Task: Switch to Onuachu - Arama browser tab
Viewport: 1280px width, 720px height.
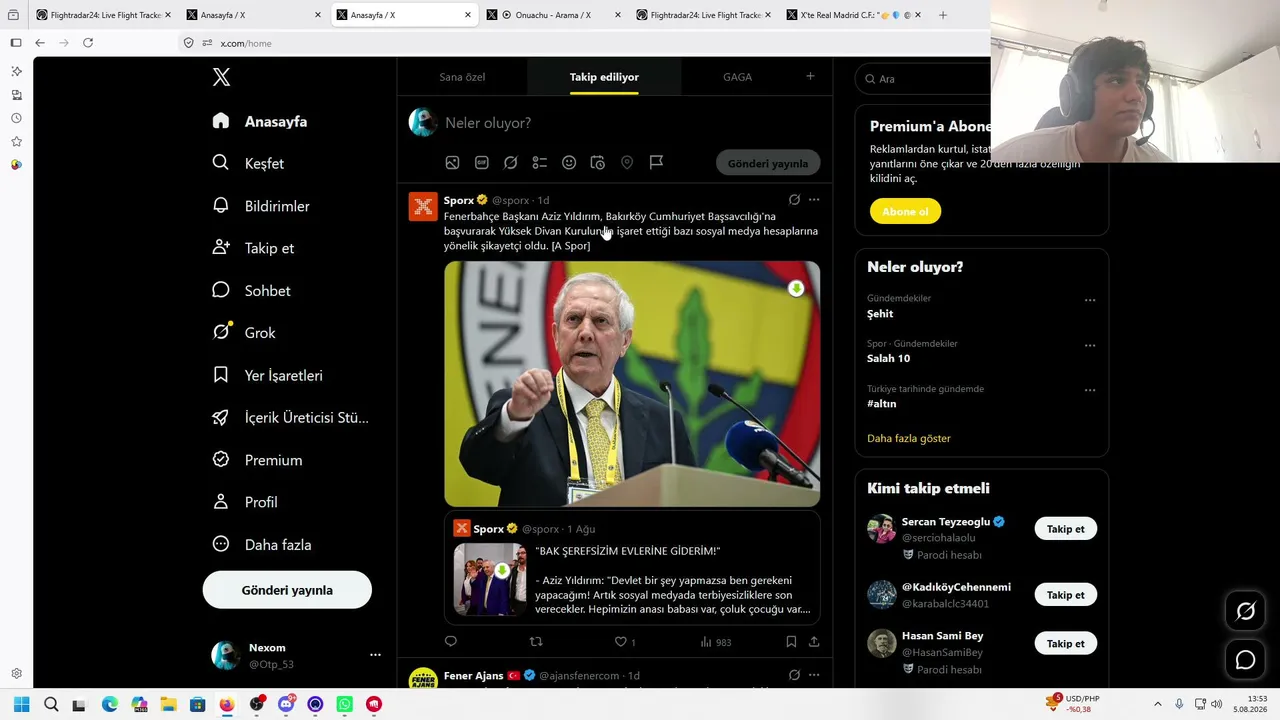Action: (553, 15)
